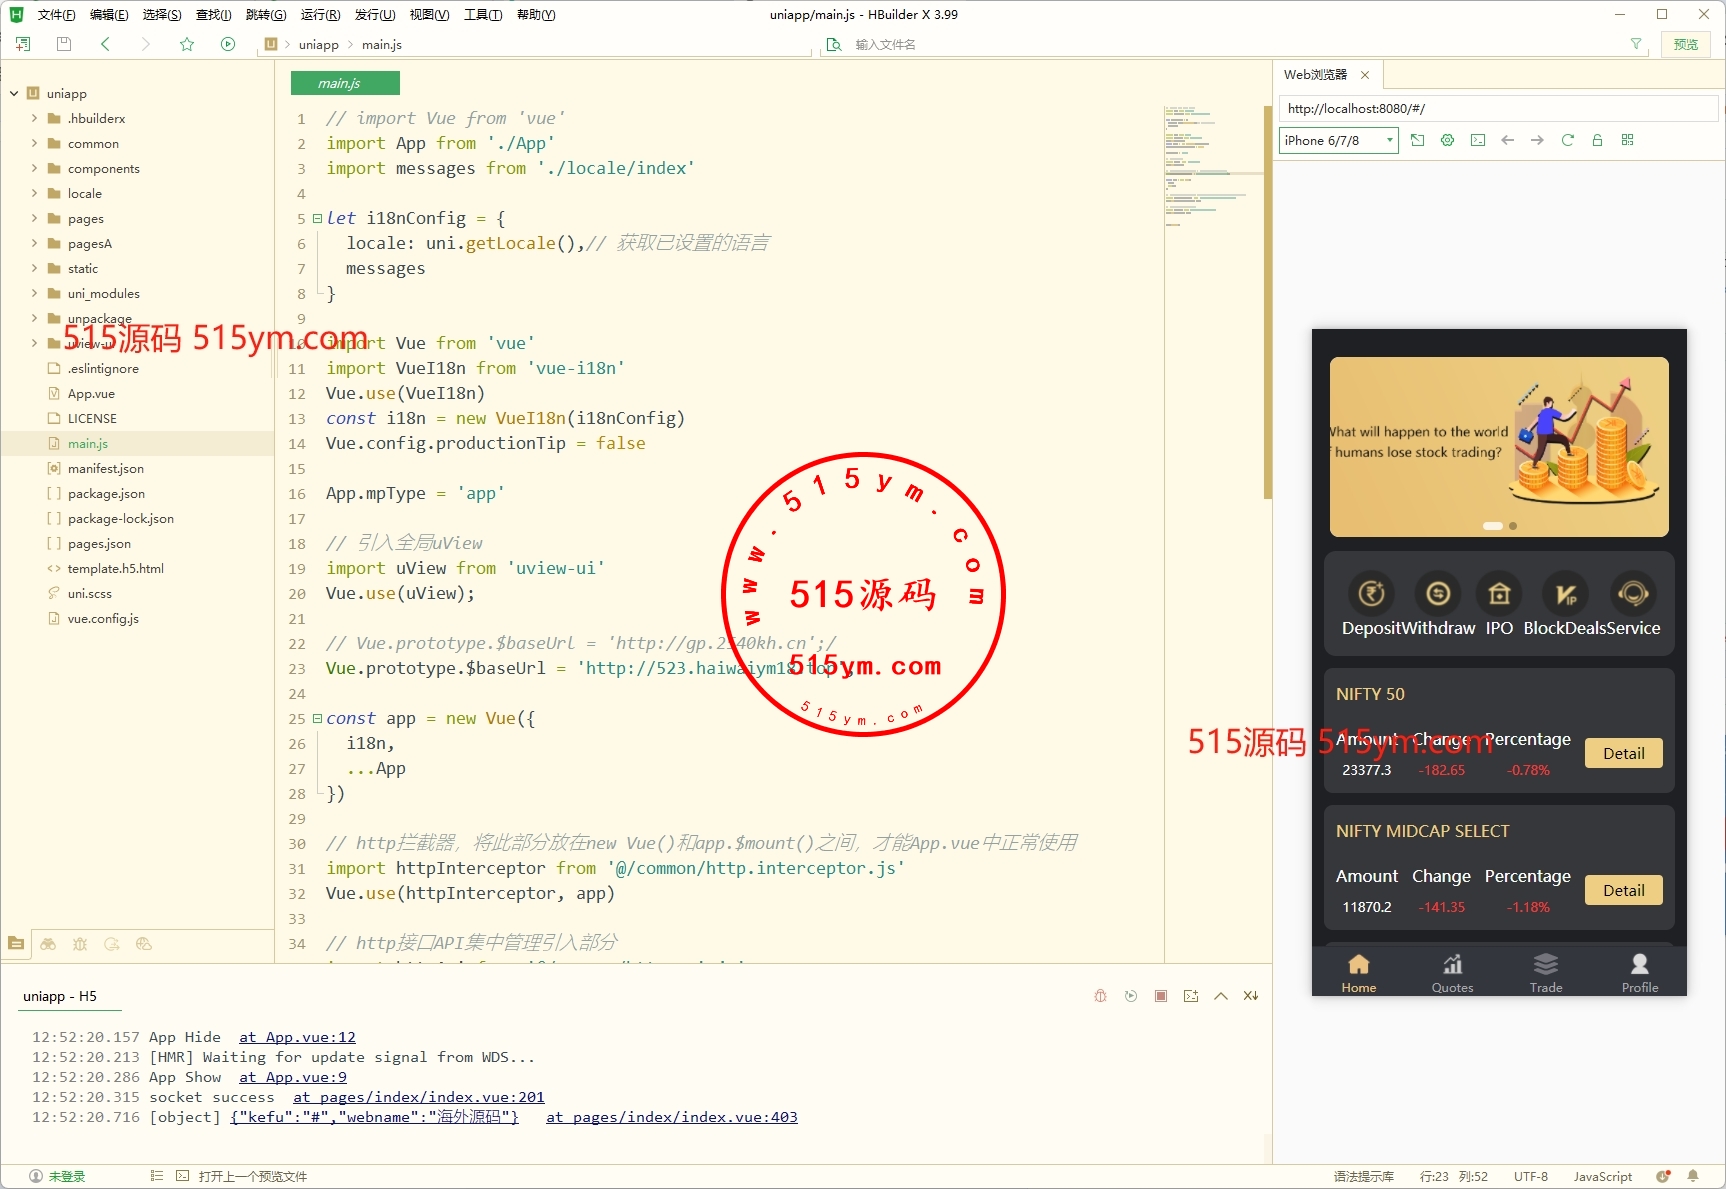This screenshot has height=1189, width=1726.
Task: Open browser settings gear icon
Action: pyautogui.click(x=1447, y=140)
